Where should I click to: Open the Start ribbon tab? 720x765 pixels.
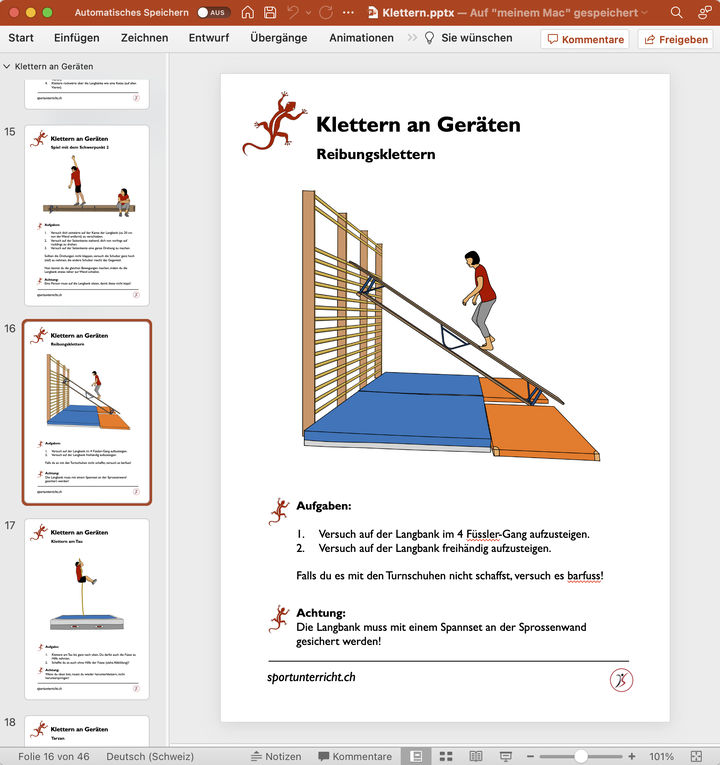click(x=21, y=38)
